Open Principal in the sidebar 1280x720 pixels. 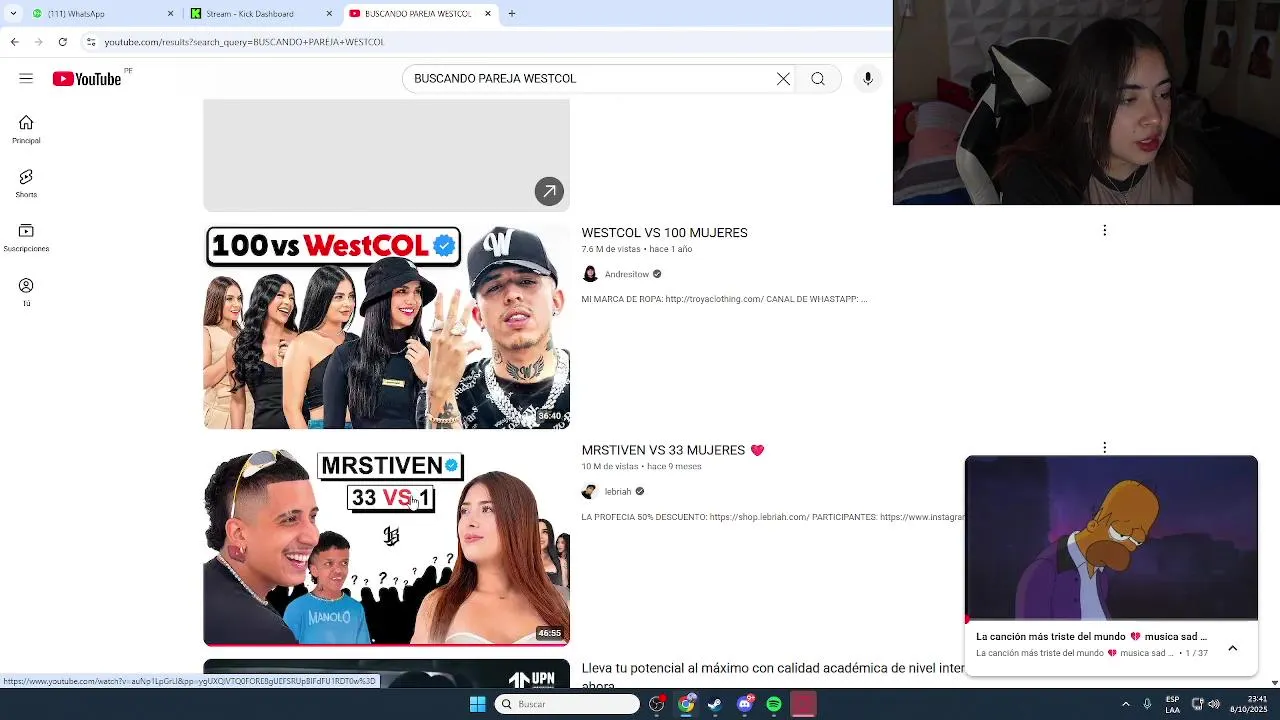(x=26, y=129)
